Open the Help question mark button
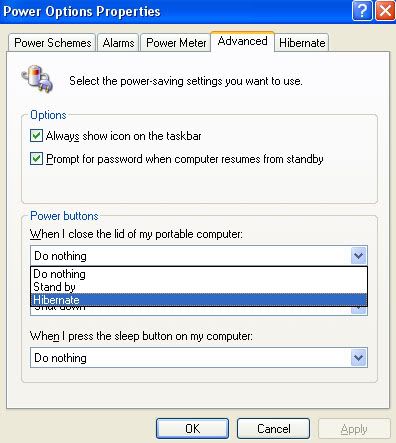Screen dimensions: 396x443 point(362,11)
